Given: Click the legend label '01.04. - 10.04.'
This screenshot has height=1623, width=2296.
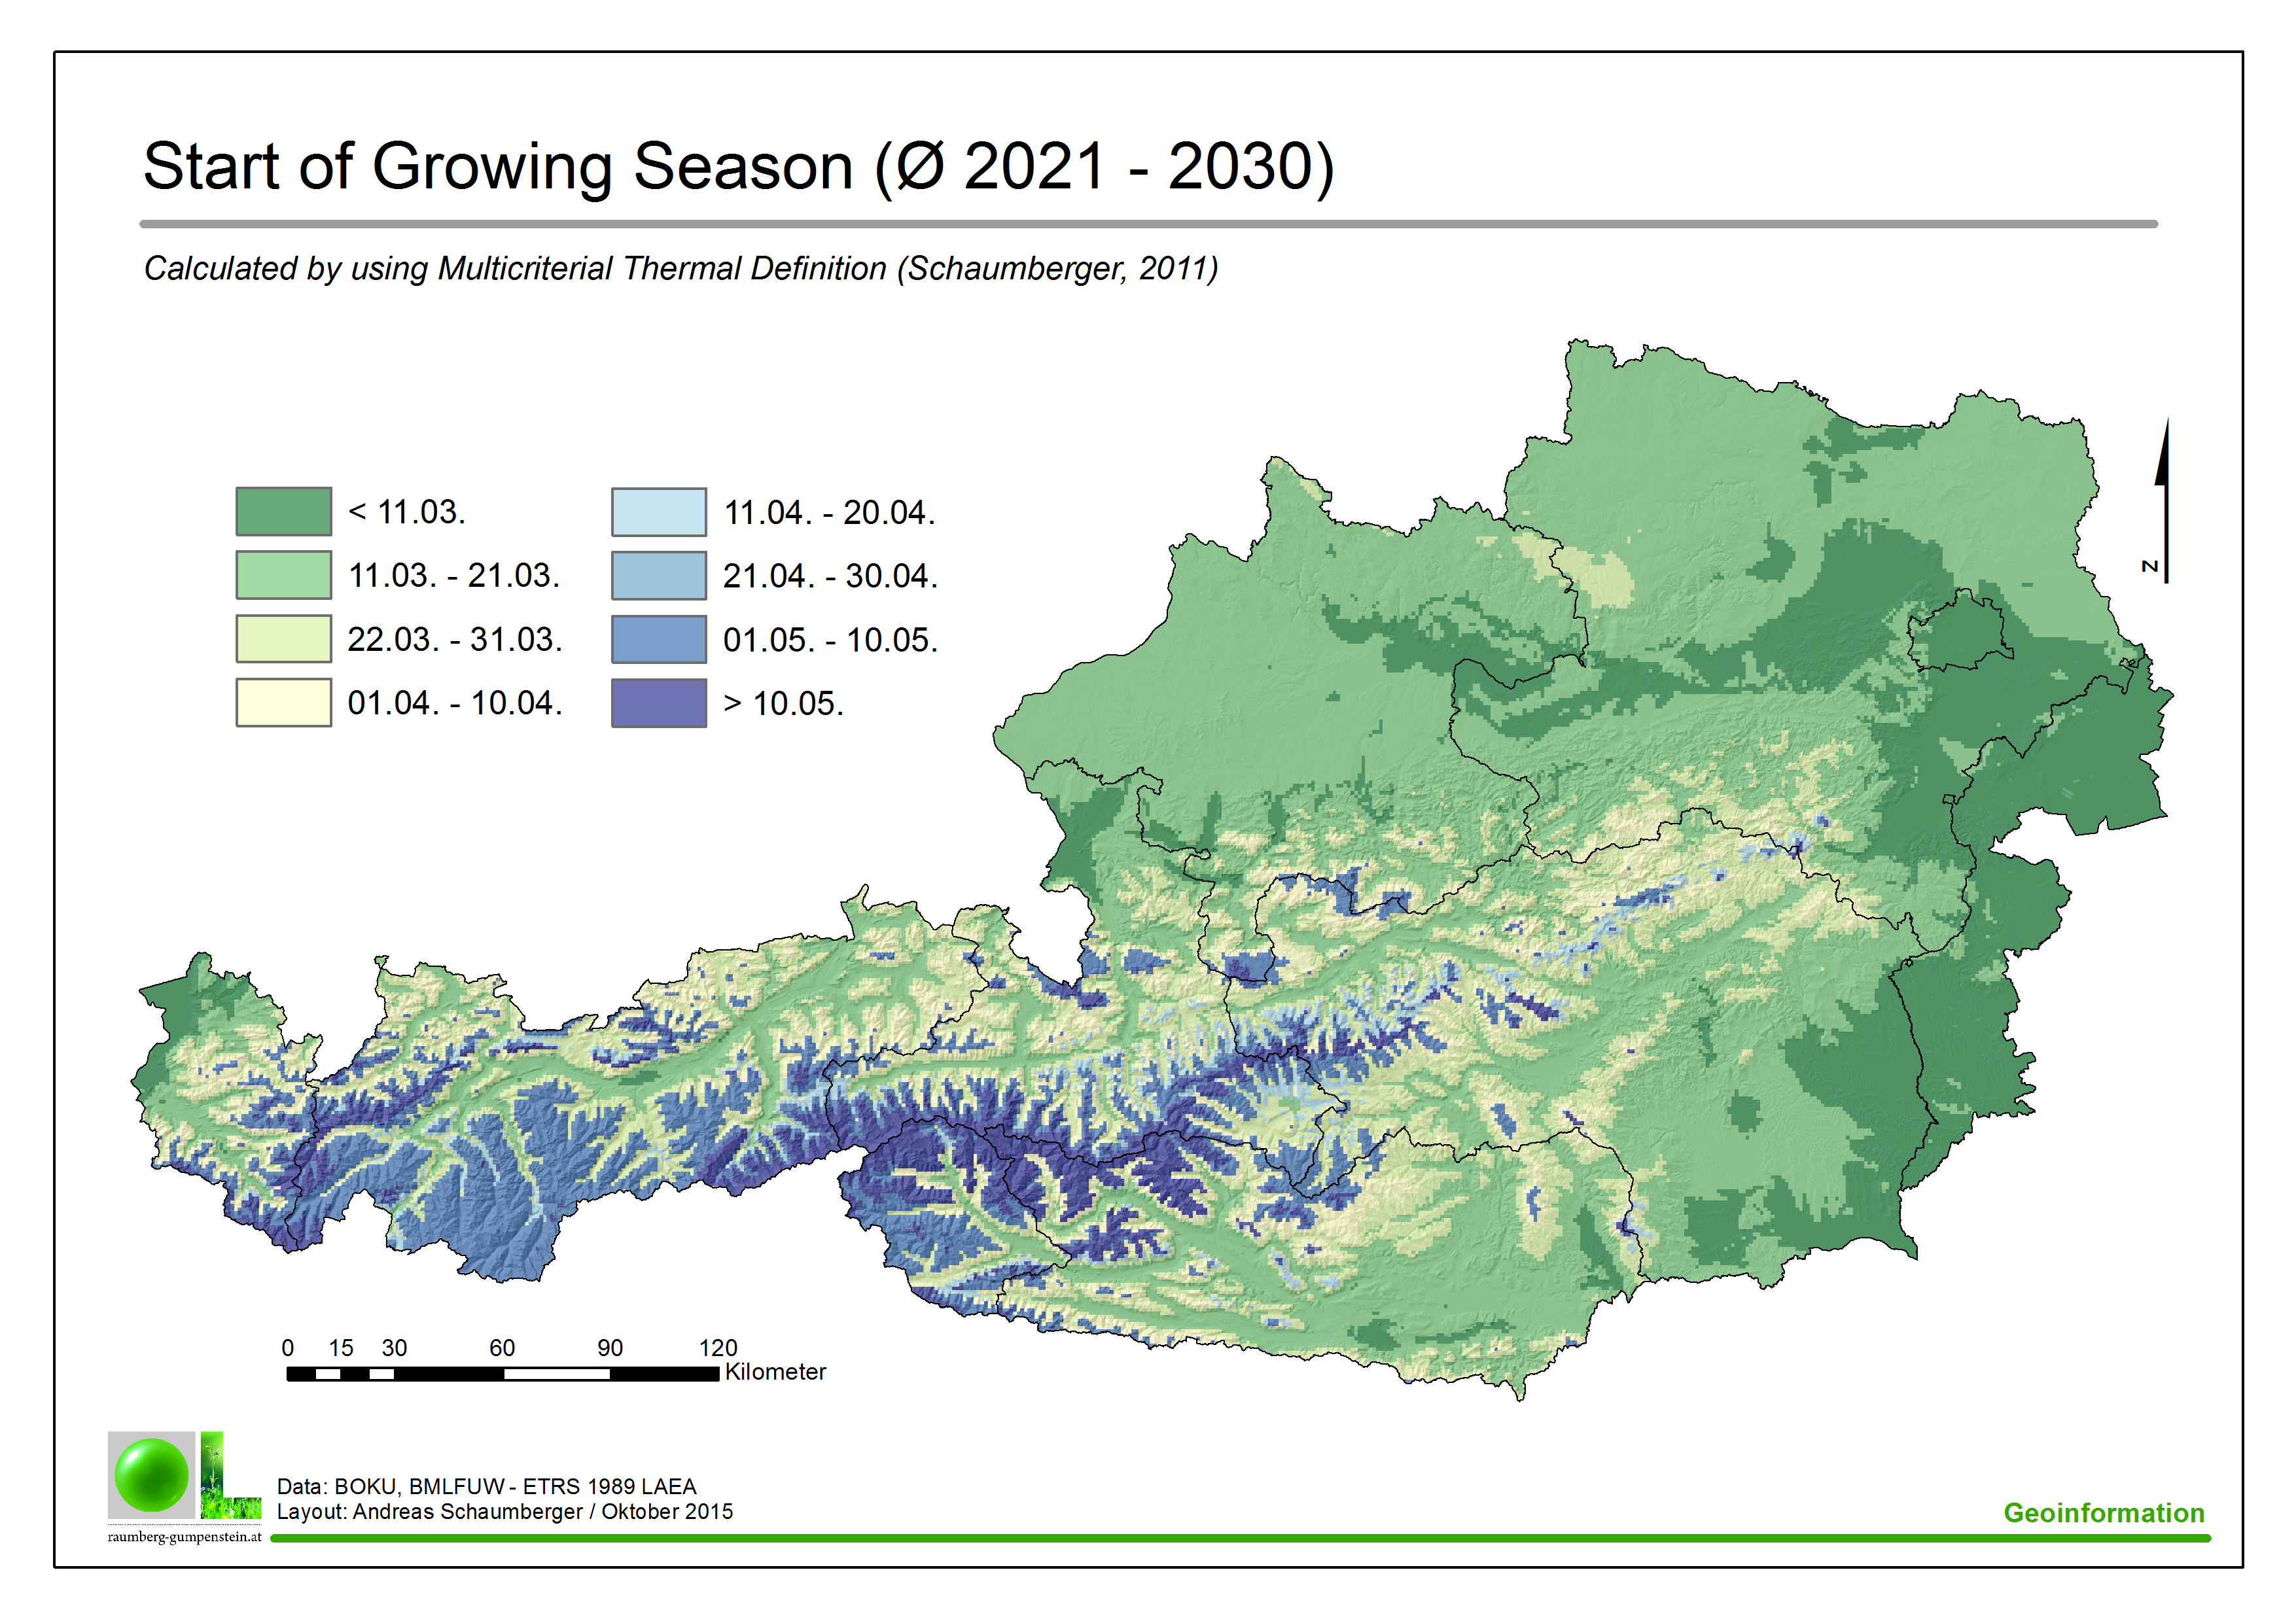Looking at the screenshot, I should click(x=455, y=703).
